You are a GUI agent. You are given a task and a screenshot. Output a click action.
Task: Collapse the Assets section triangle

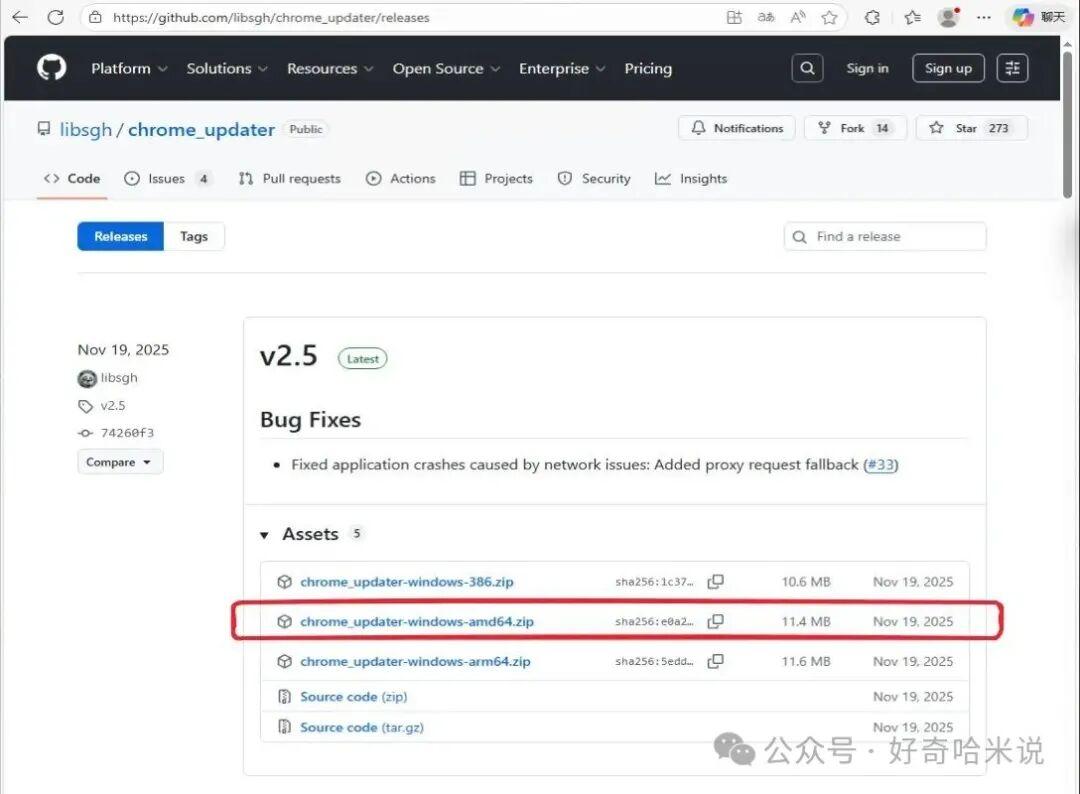click(x=264, y=535)
